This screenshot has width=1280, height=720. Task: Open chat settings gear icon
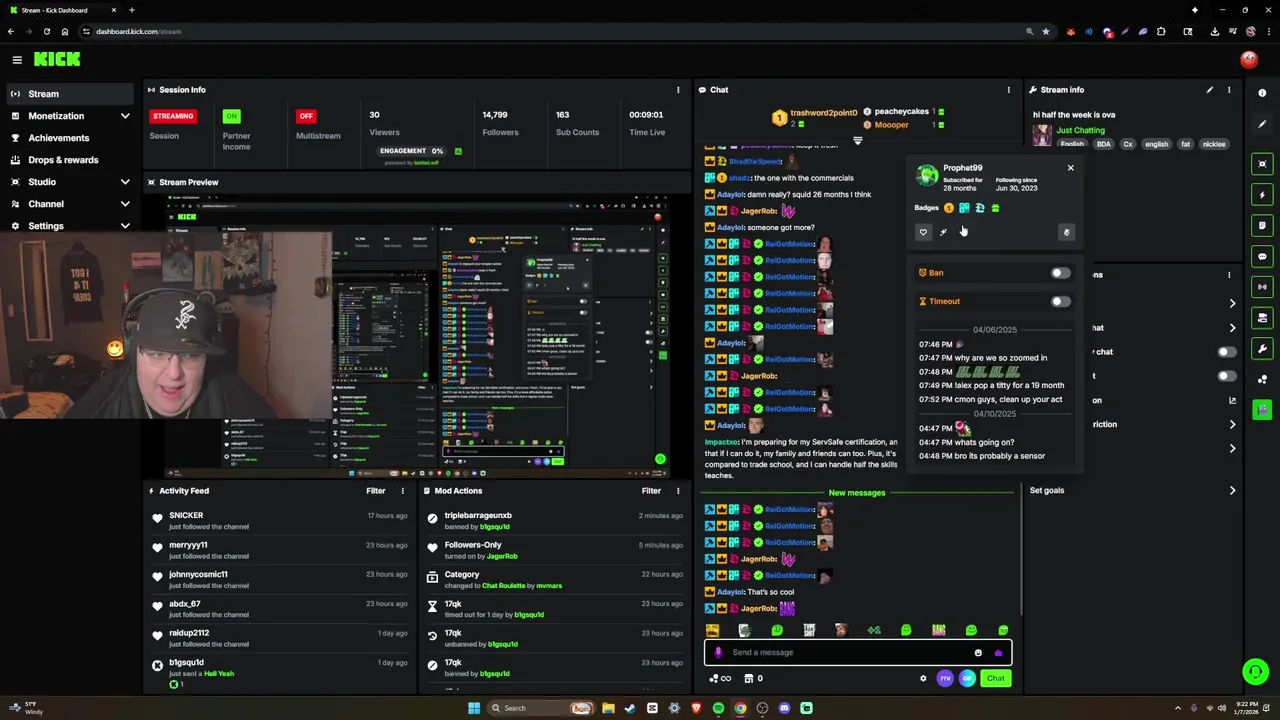click(x=923, y=678)
